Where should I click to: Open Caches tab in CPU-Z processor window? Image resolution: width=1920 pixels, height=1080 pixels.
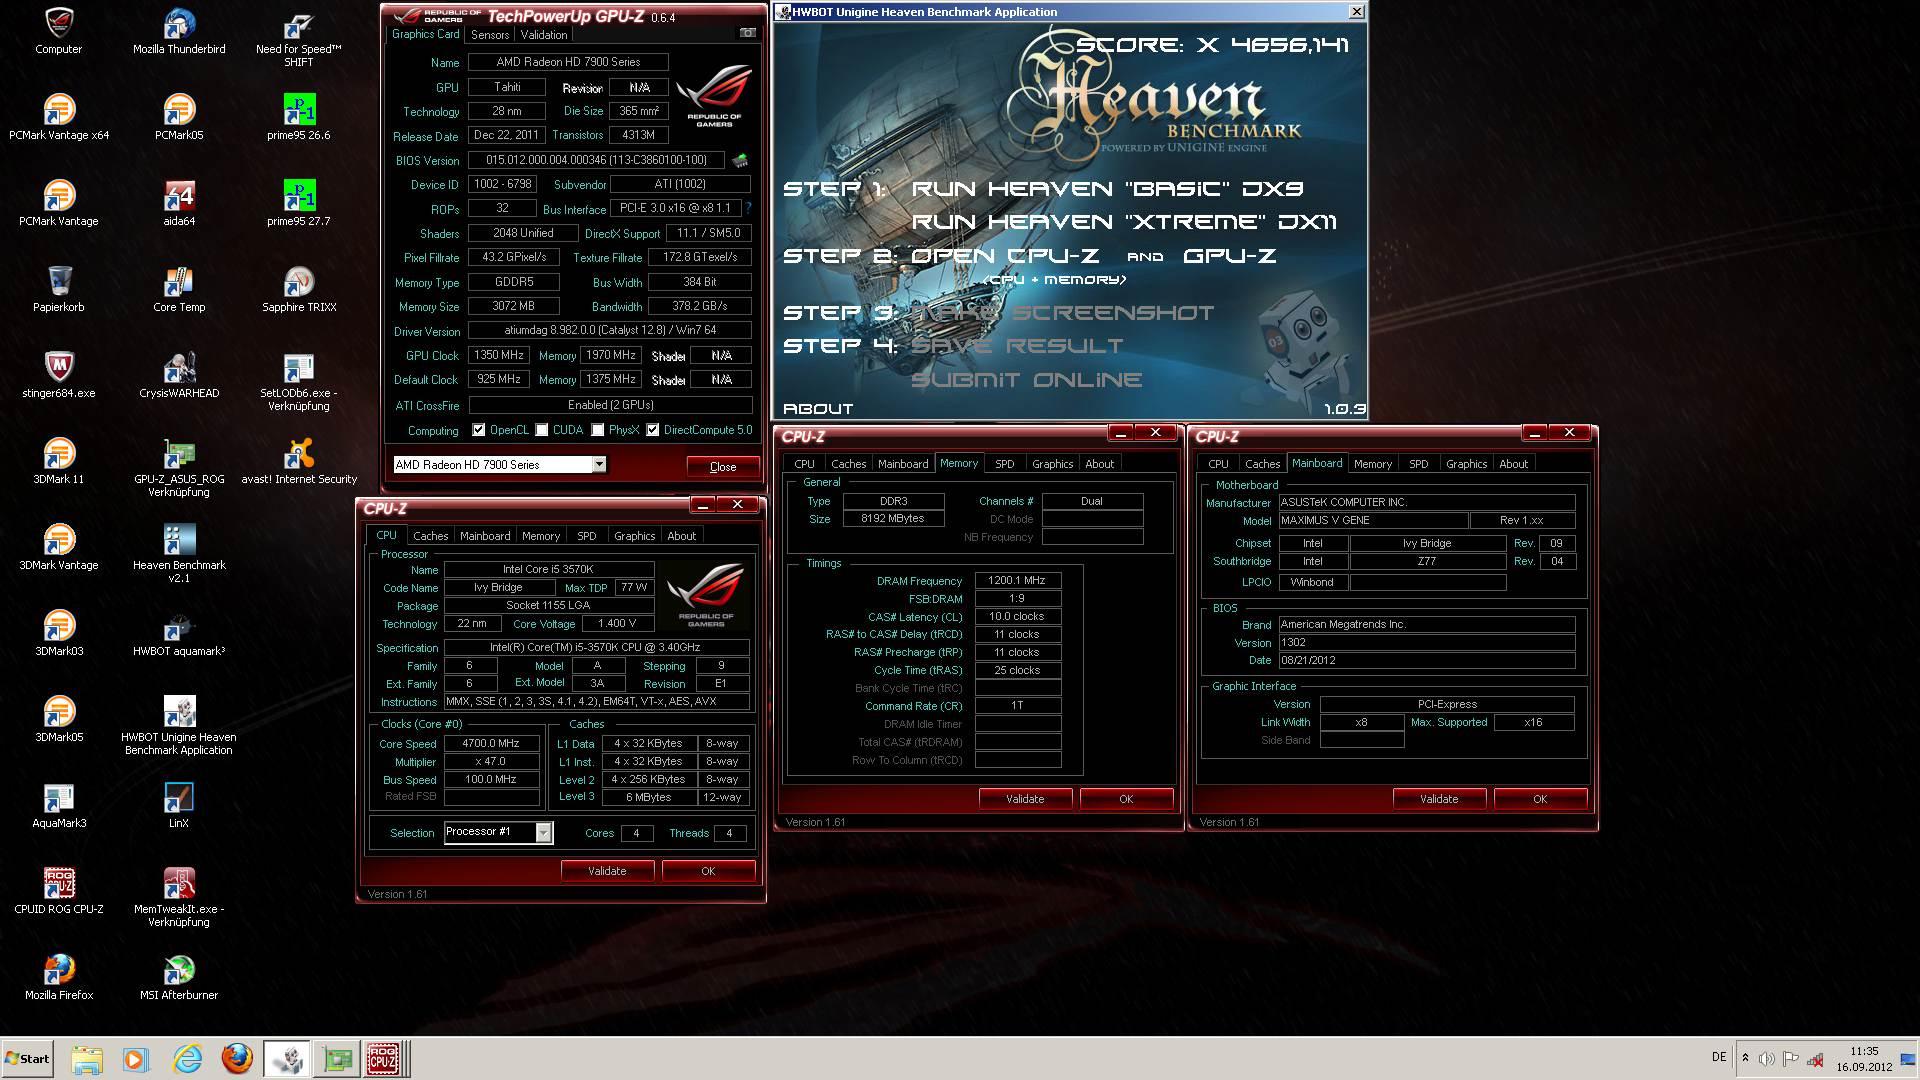click(431, 536)
